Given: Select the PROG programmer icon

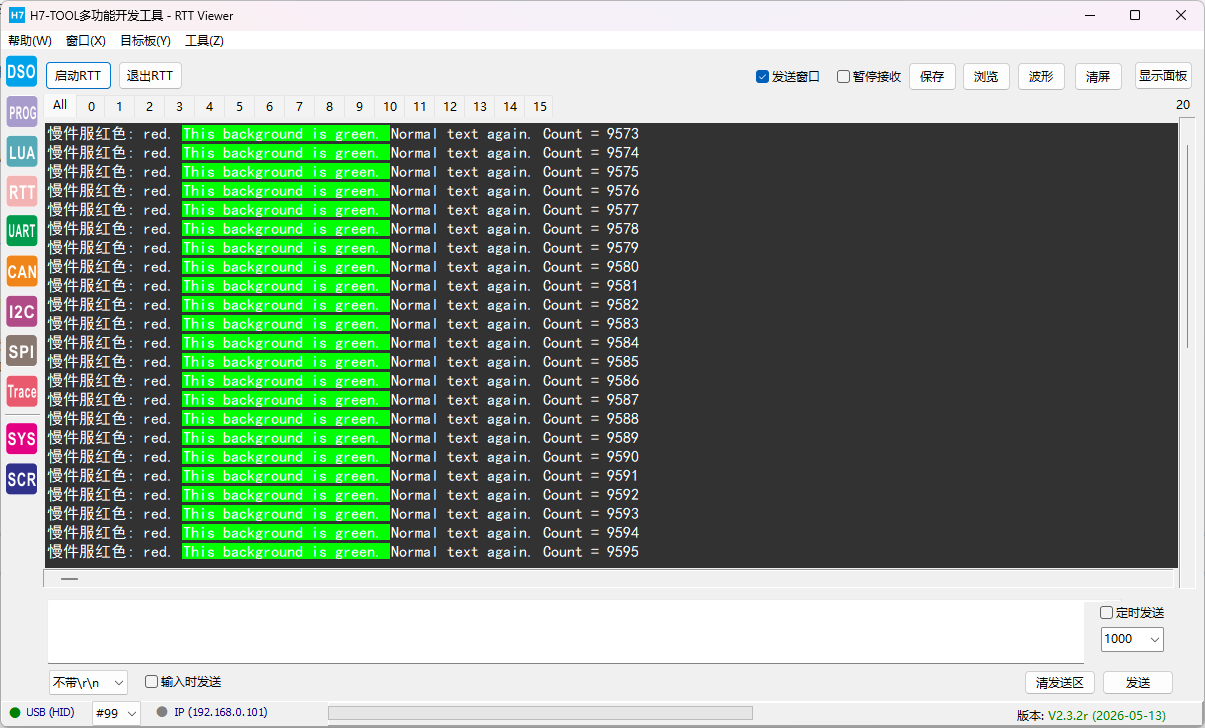Looking at the screenshot, I should coord(21,112).
